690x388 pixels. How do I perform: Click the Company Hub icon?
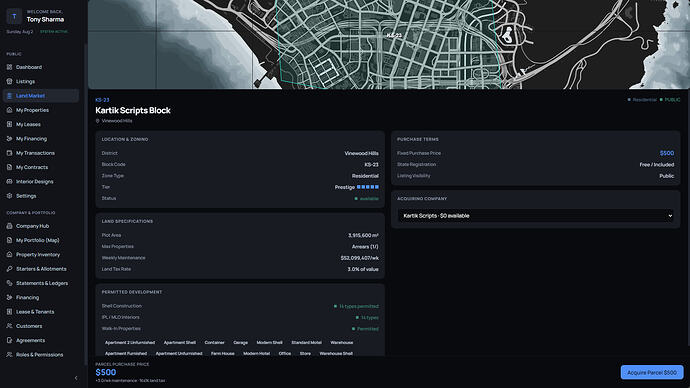click(x=9, y=226)
